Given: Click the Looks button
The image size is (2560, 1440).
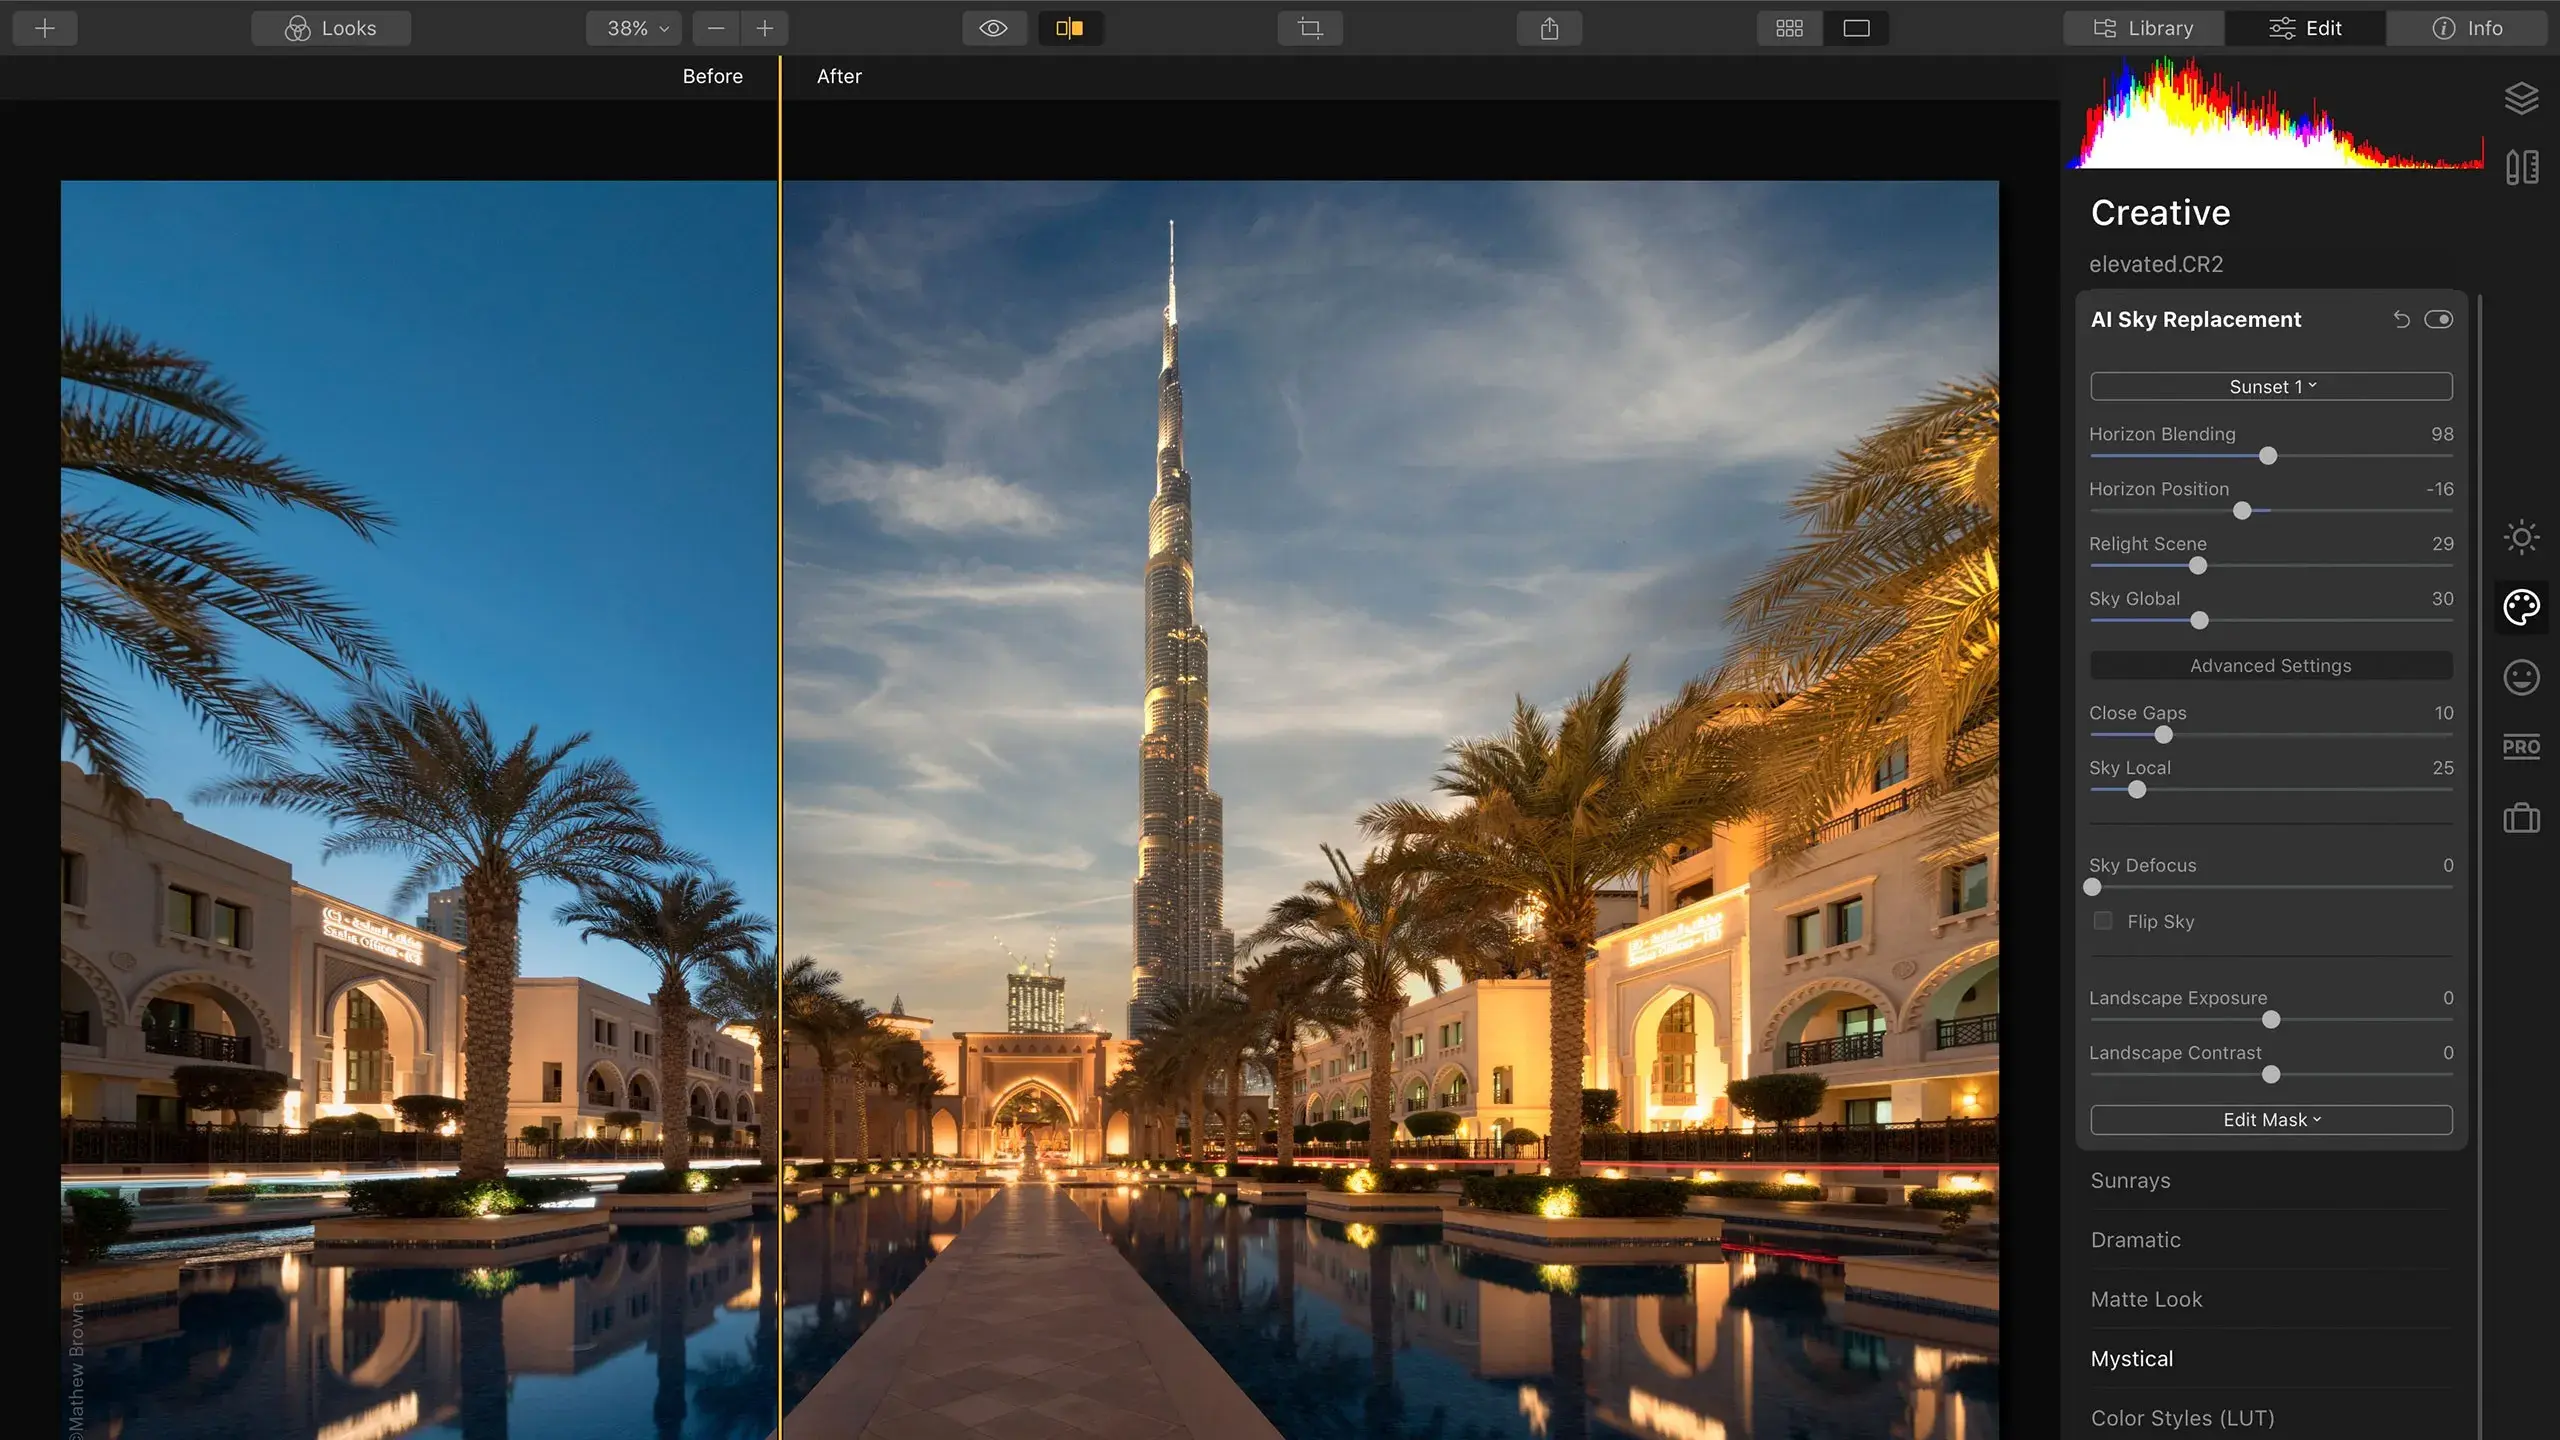Looking at the screenshot, I should (x=331, y=28).
